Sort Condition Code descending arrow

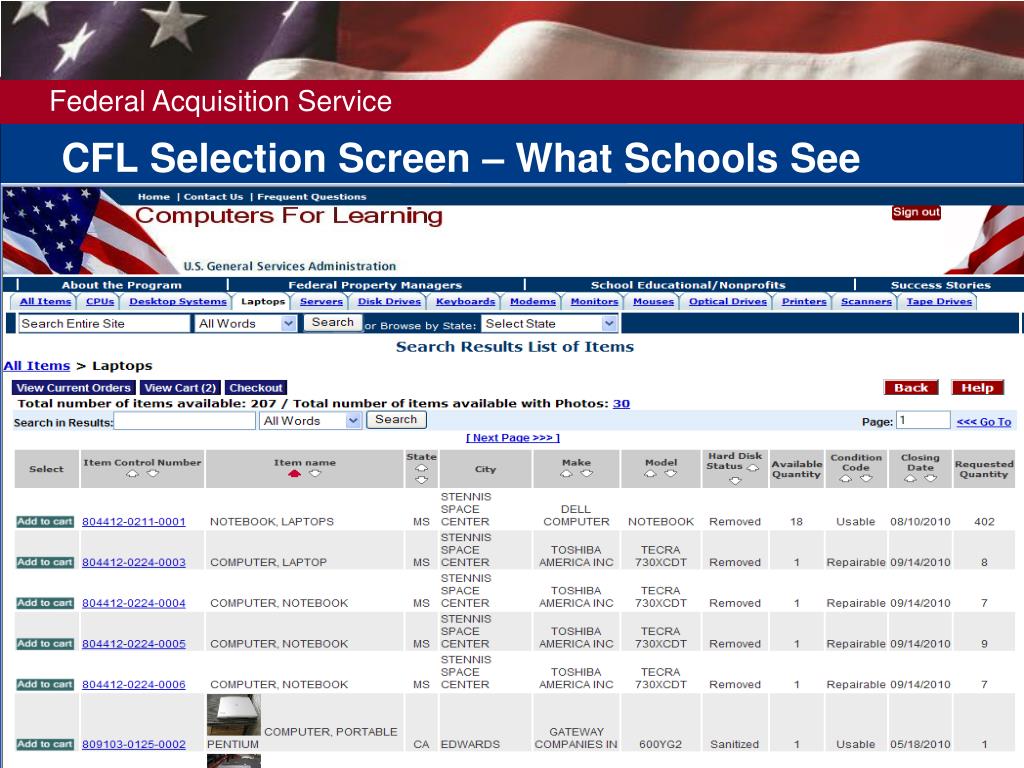pyautogui.click(x=866, y=479)
